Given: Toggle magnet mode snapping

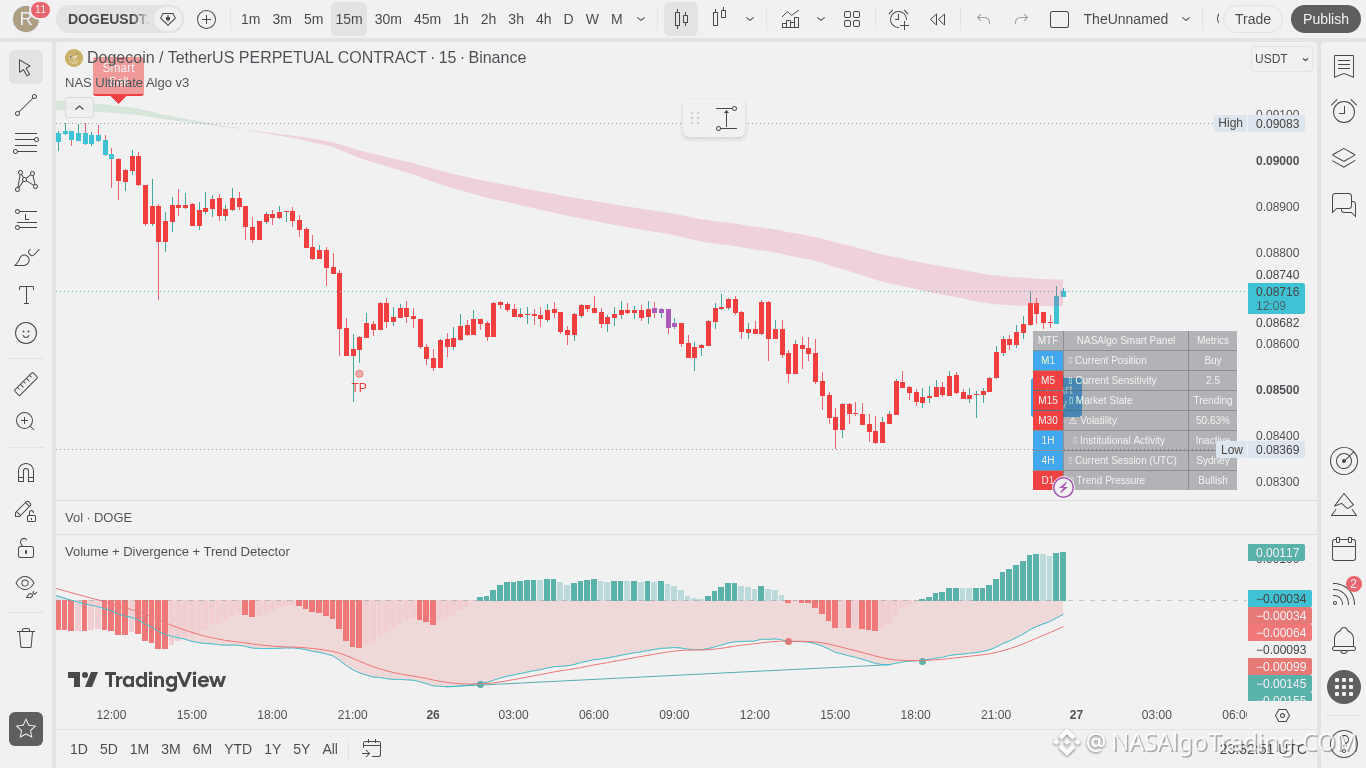Looking at the screenshot, I should point(26,472).
